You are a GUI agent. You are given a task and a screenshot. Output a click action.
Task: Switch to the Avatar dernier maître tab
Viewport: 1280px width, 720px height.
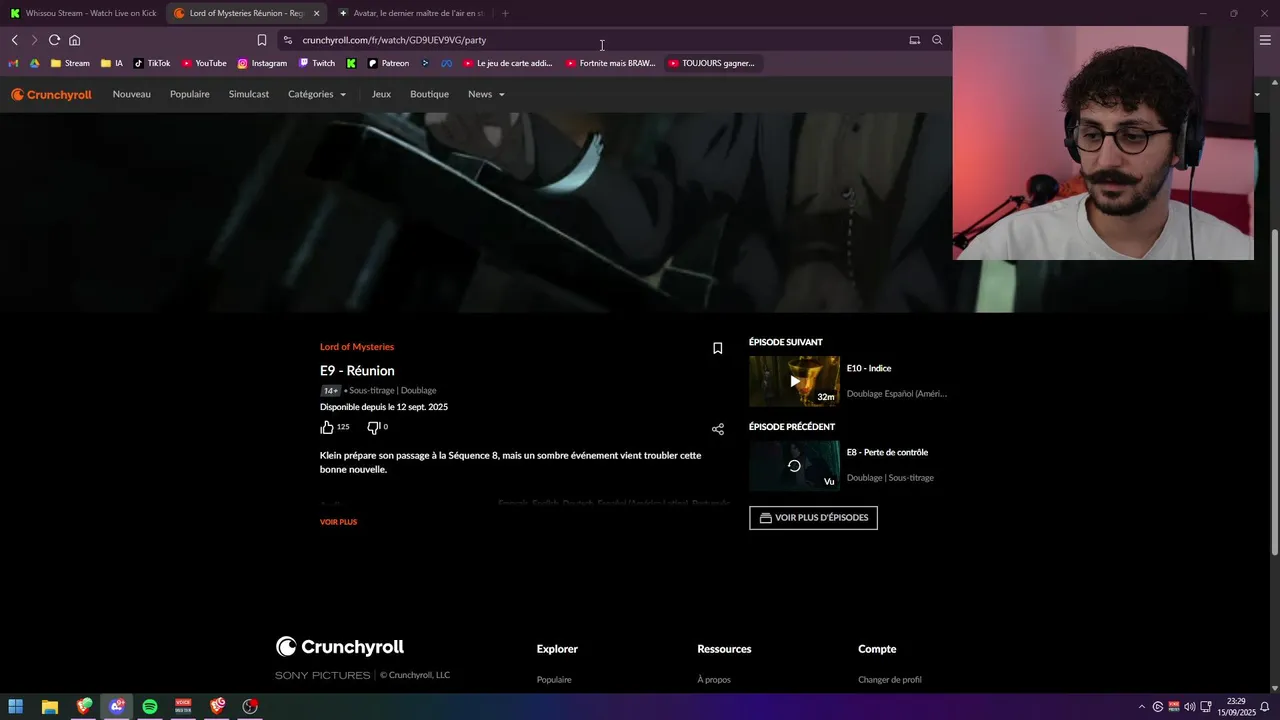coord(410,13)
